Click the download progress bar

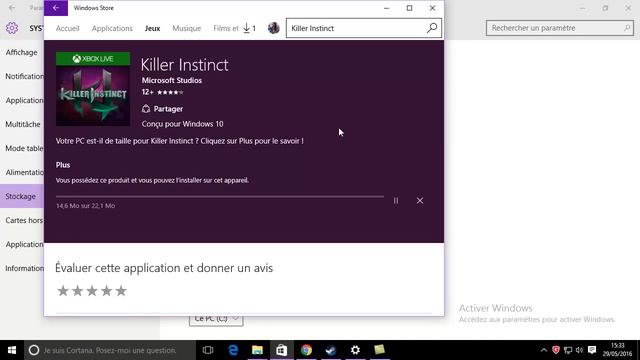[x=220, y=196]
